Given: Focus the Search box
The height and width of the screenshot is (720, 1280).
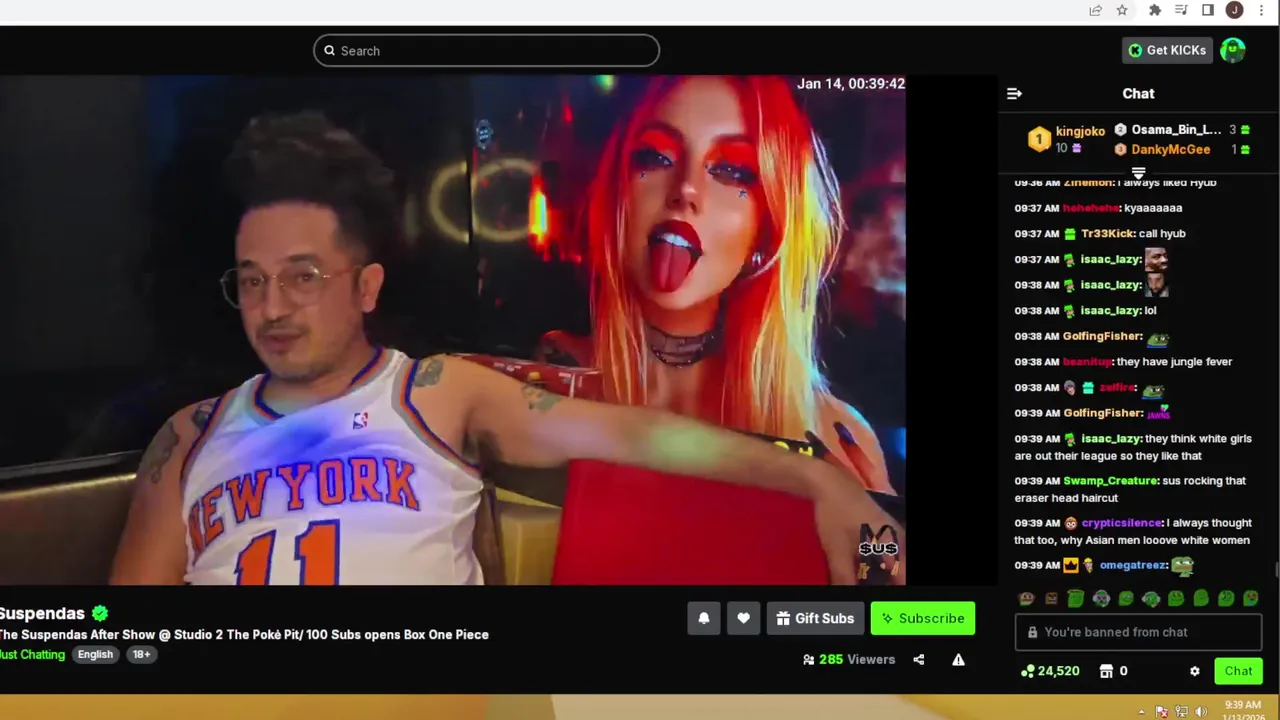Looking at the screenshot, I should pyautogui.click(x=486, y=51).
